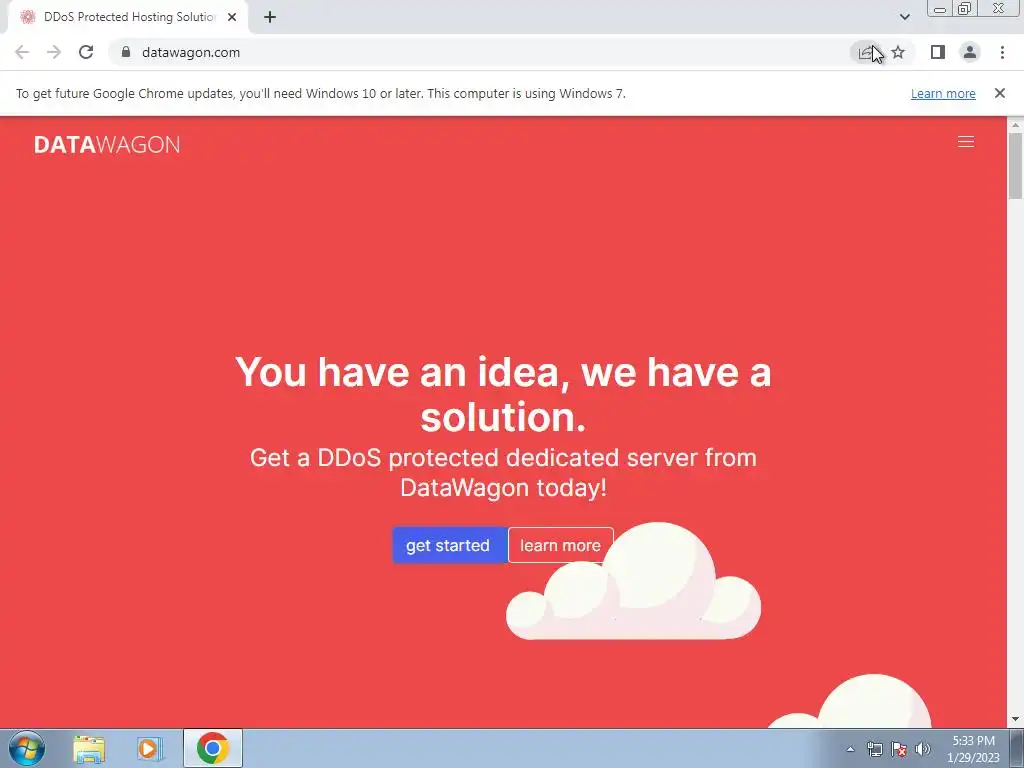Open the Chrome profile menu
Screen dimensions: 1024x768
(x=970, y=52)
